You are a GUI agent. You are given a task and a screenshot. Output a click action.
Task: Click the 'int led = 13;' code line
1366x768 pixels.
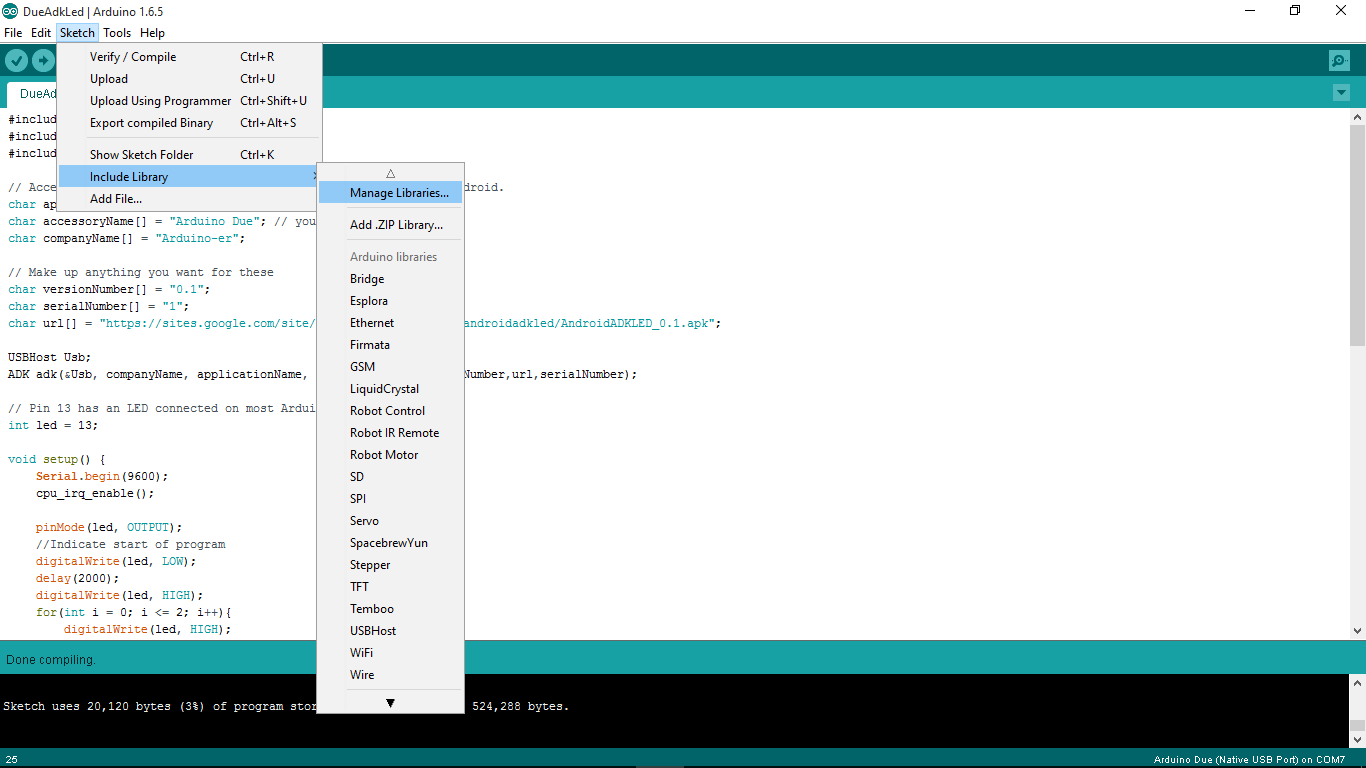[53, 426]
